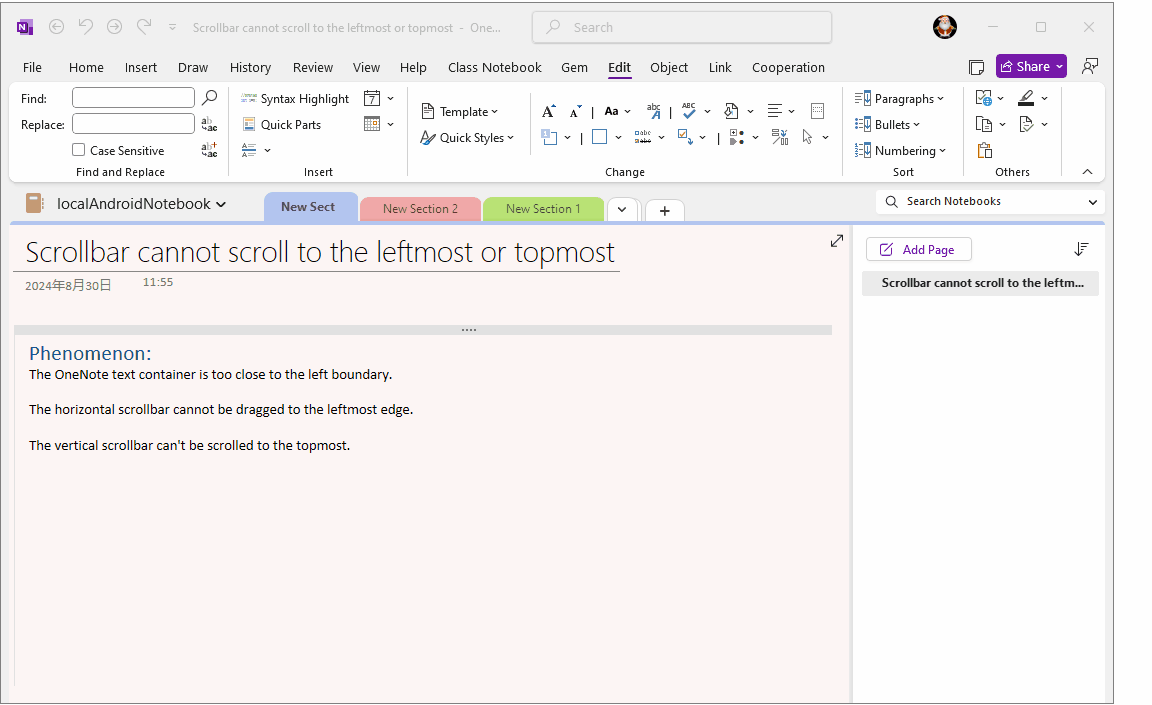Open the Quick Styles dropdown
The width and height of the screenshot is (1152, 705).
click(x=467, y=137)
